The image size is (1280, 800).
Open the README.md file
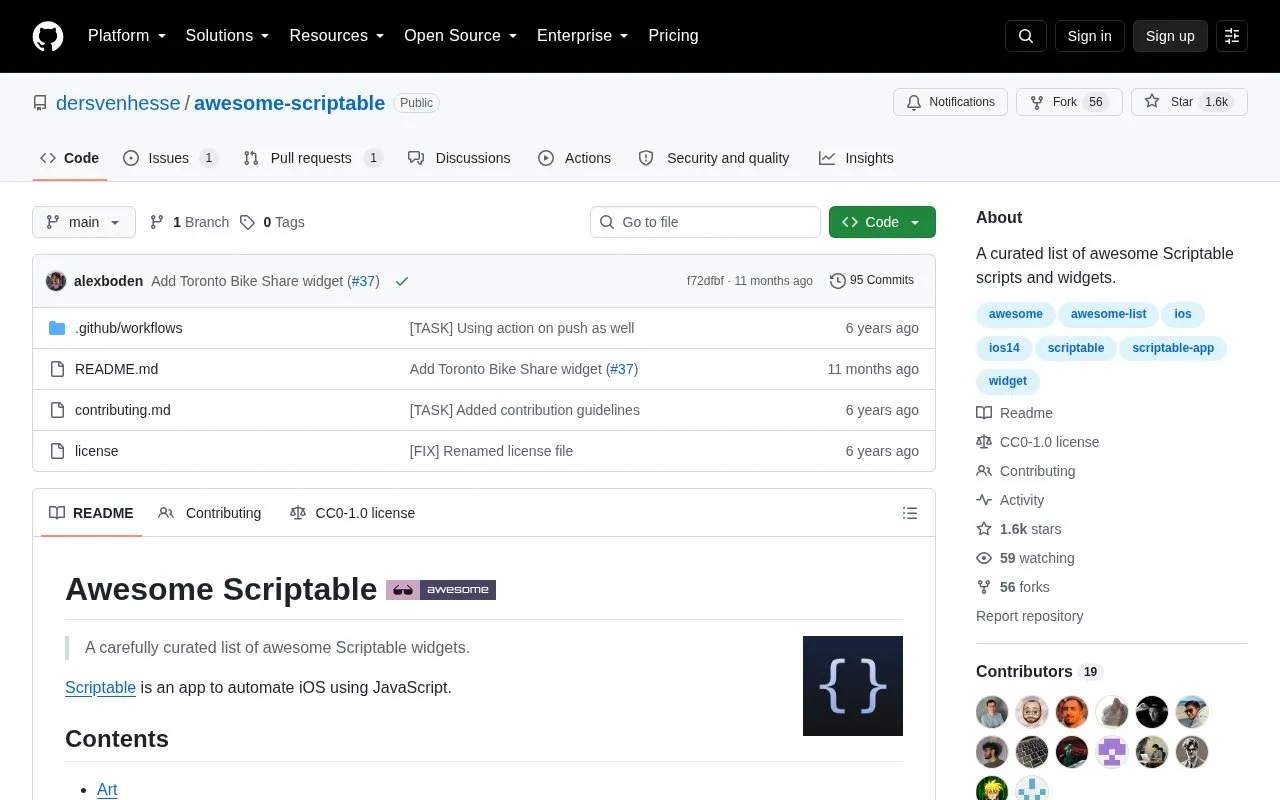pyautogui.click(x=116, y=369)
